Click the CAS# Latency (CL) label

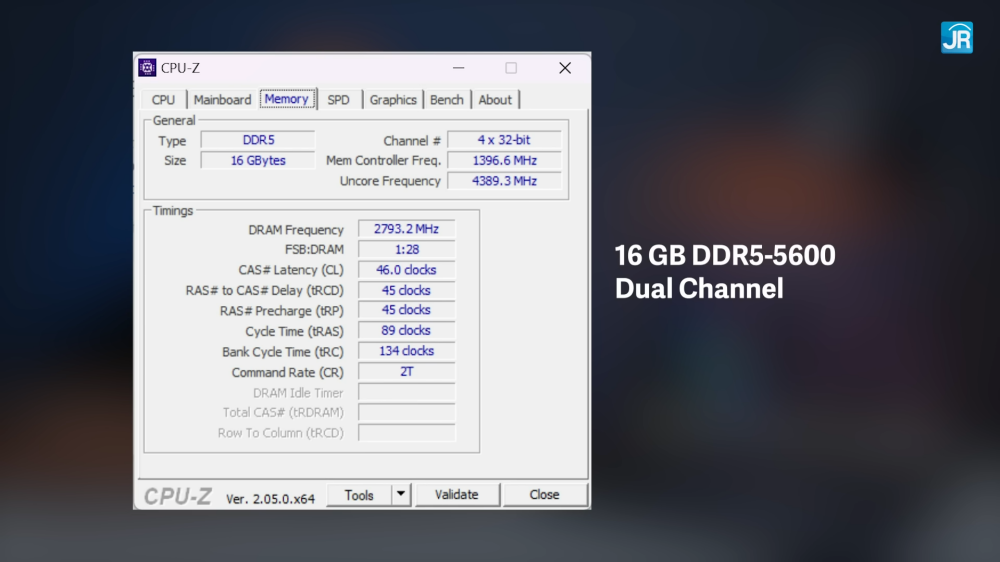291,270
